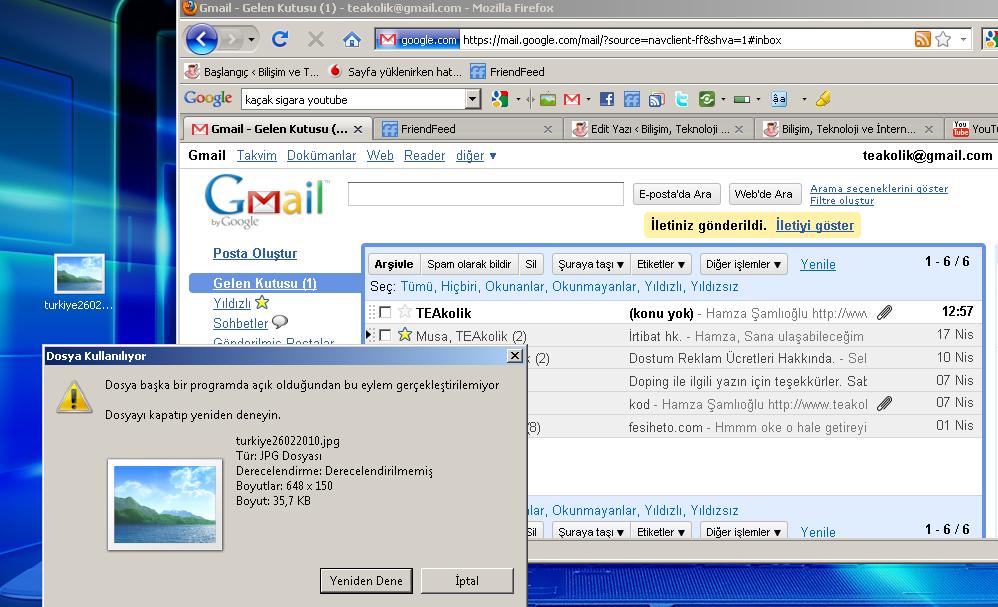This screenshot has width=998, height=607.
Task: Click the Arşivle button
Action: (x=394, y=264)
